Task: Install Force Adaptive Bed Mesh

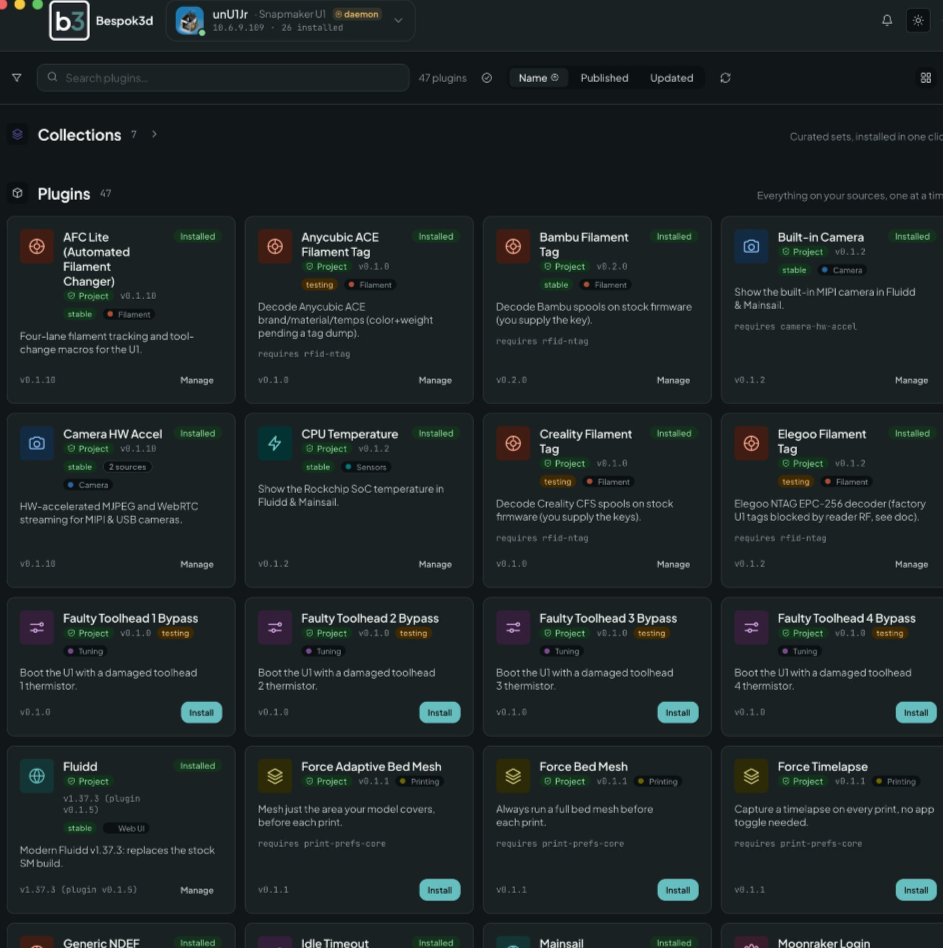Action: coord(439,890)
